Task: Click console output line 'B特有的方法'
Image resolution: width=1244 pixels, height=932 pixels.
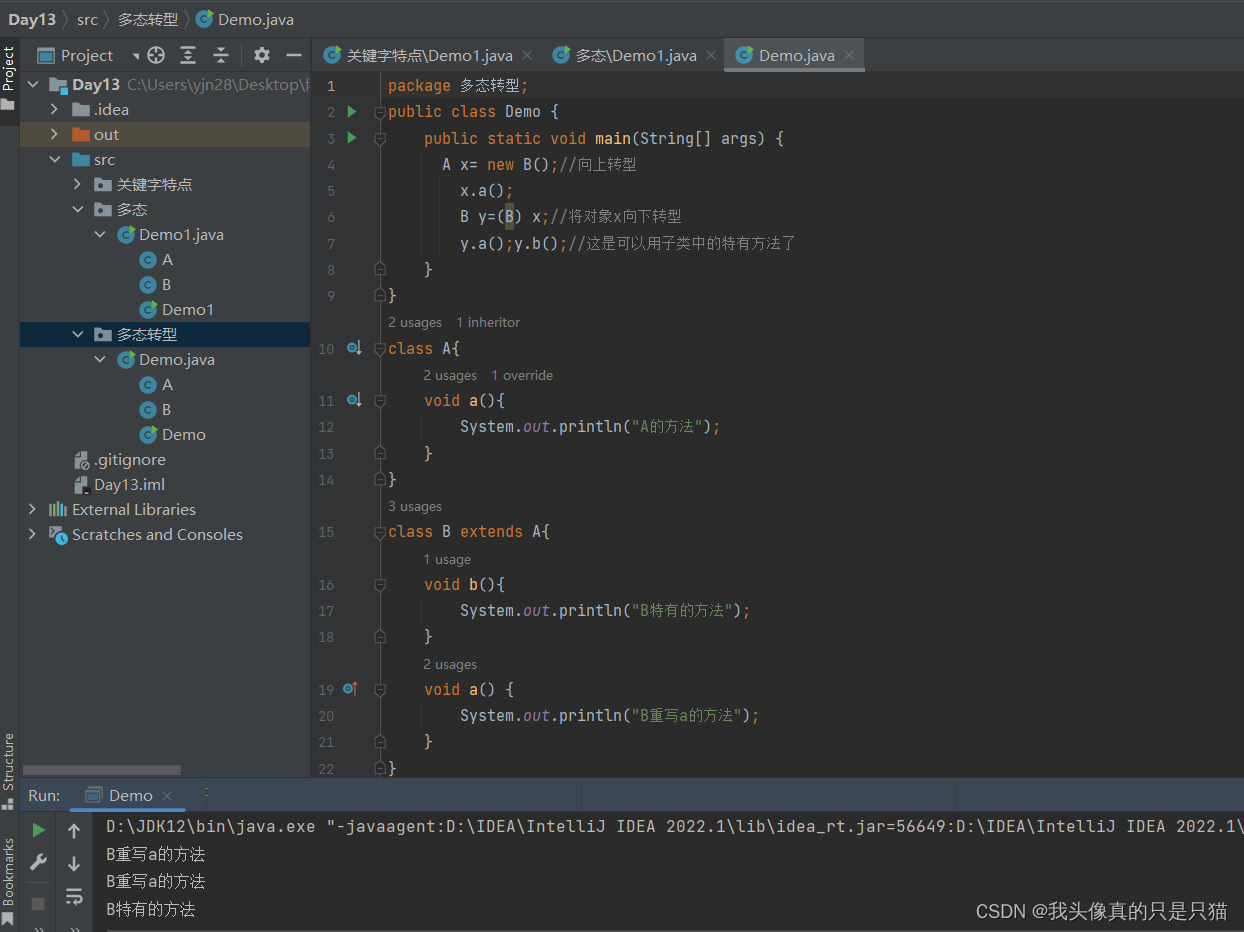Action: coord(150,910)
